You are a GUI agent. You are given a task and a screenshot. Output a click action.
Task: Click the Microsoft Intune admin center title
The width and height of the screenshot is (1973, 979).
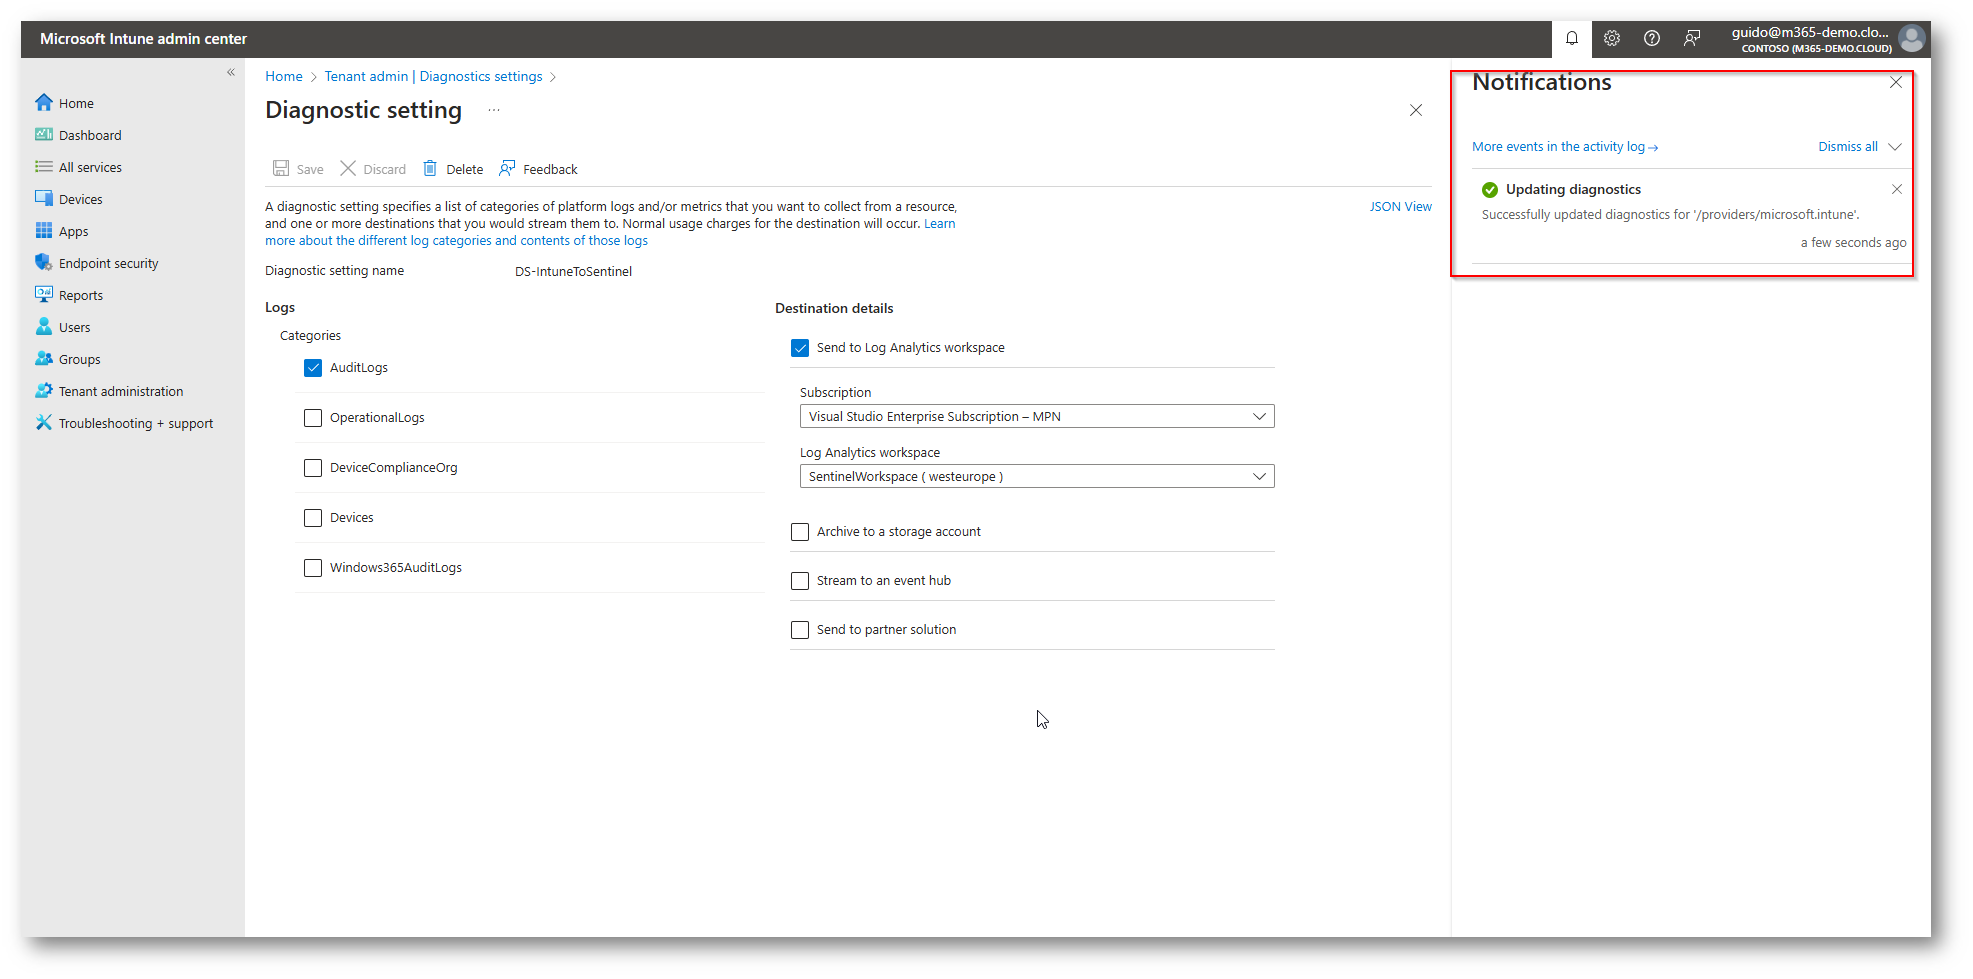(x=143, y=38)
